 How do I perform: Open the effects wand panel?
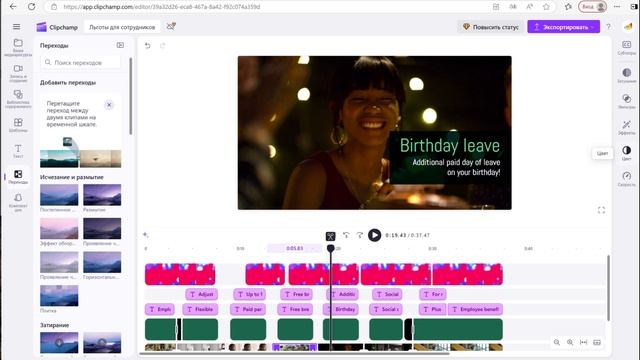pos(627,127)
